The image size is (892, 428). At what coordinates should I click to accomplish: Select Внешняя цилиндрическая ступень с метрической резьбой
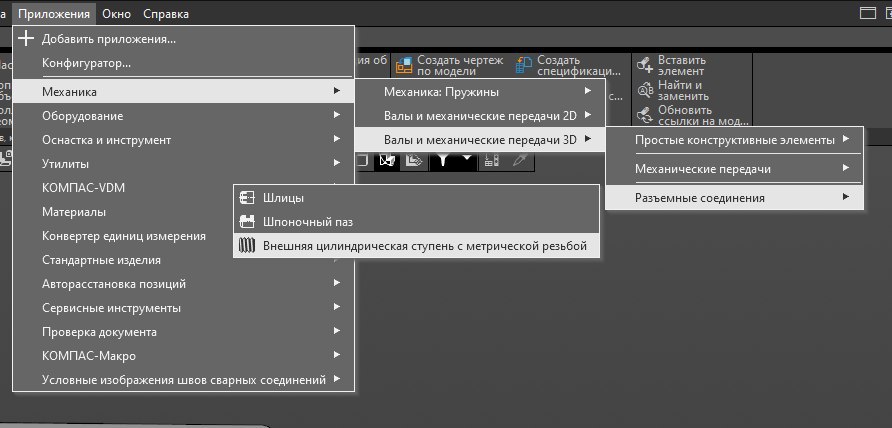(416, 246)
